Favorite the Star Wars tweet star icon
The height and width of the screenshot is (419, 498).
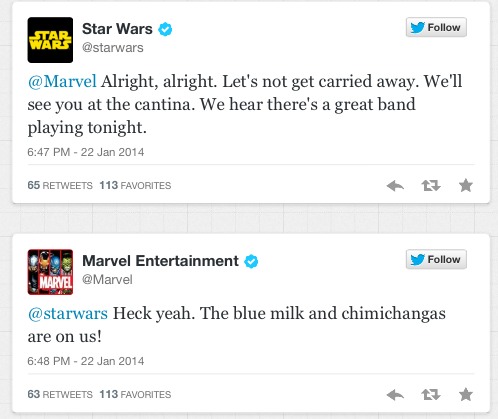[466, 185]
